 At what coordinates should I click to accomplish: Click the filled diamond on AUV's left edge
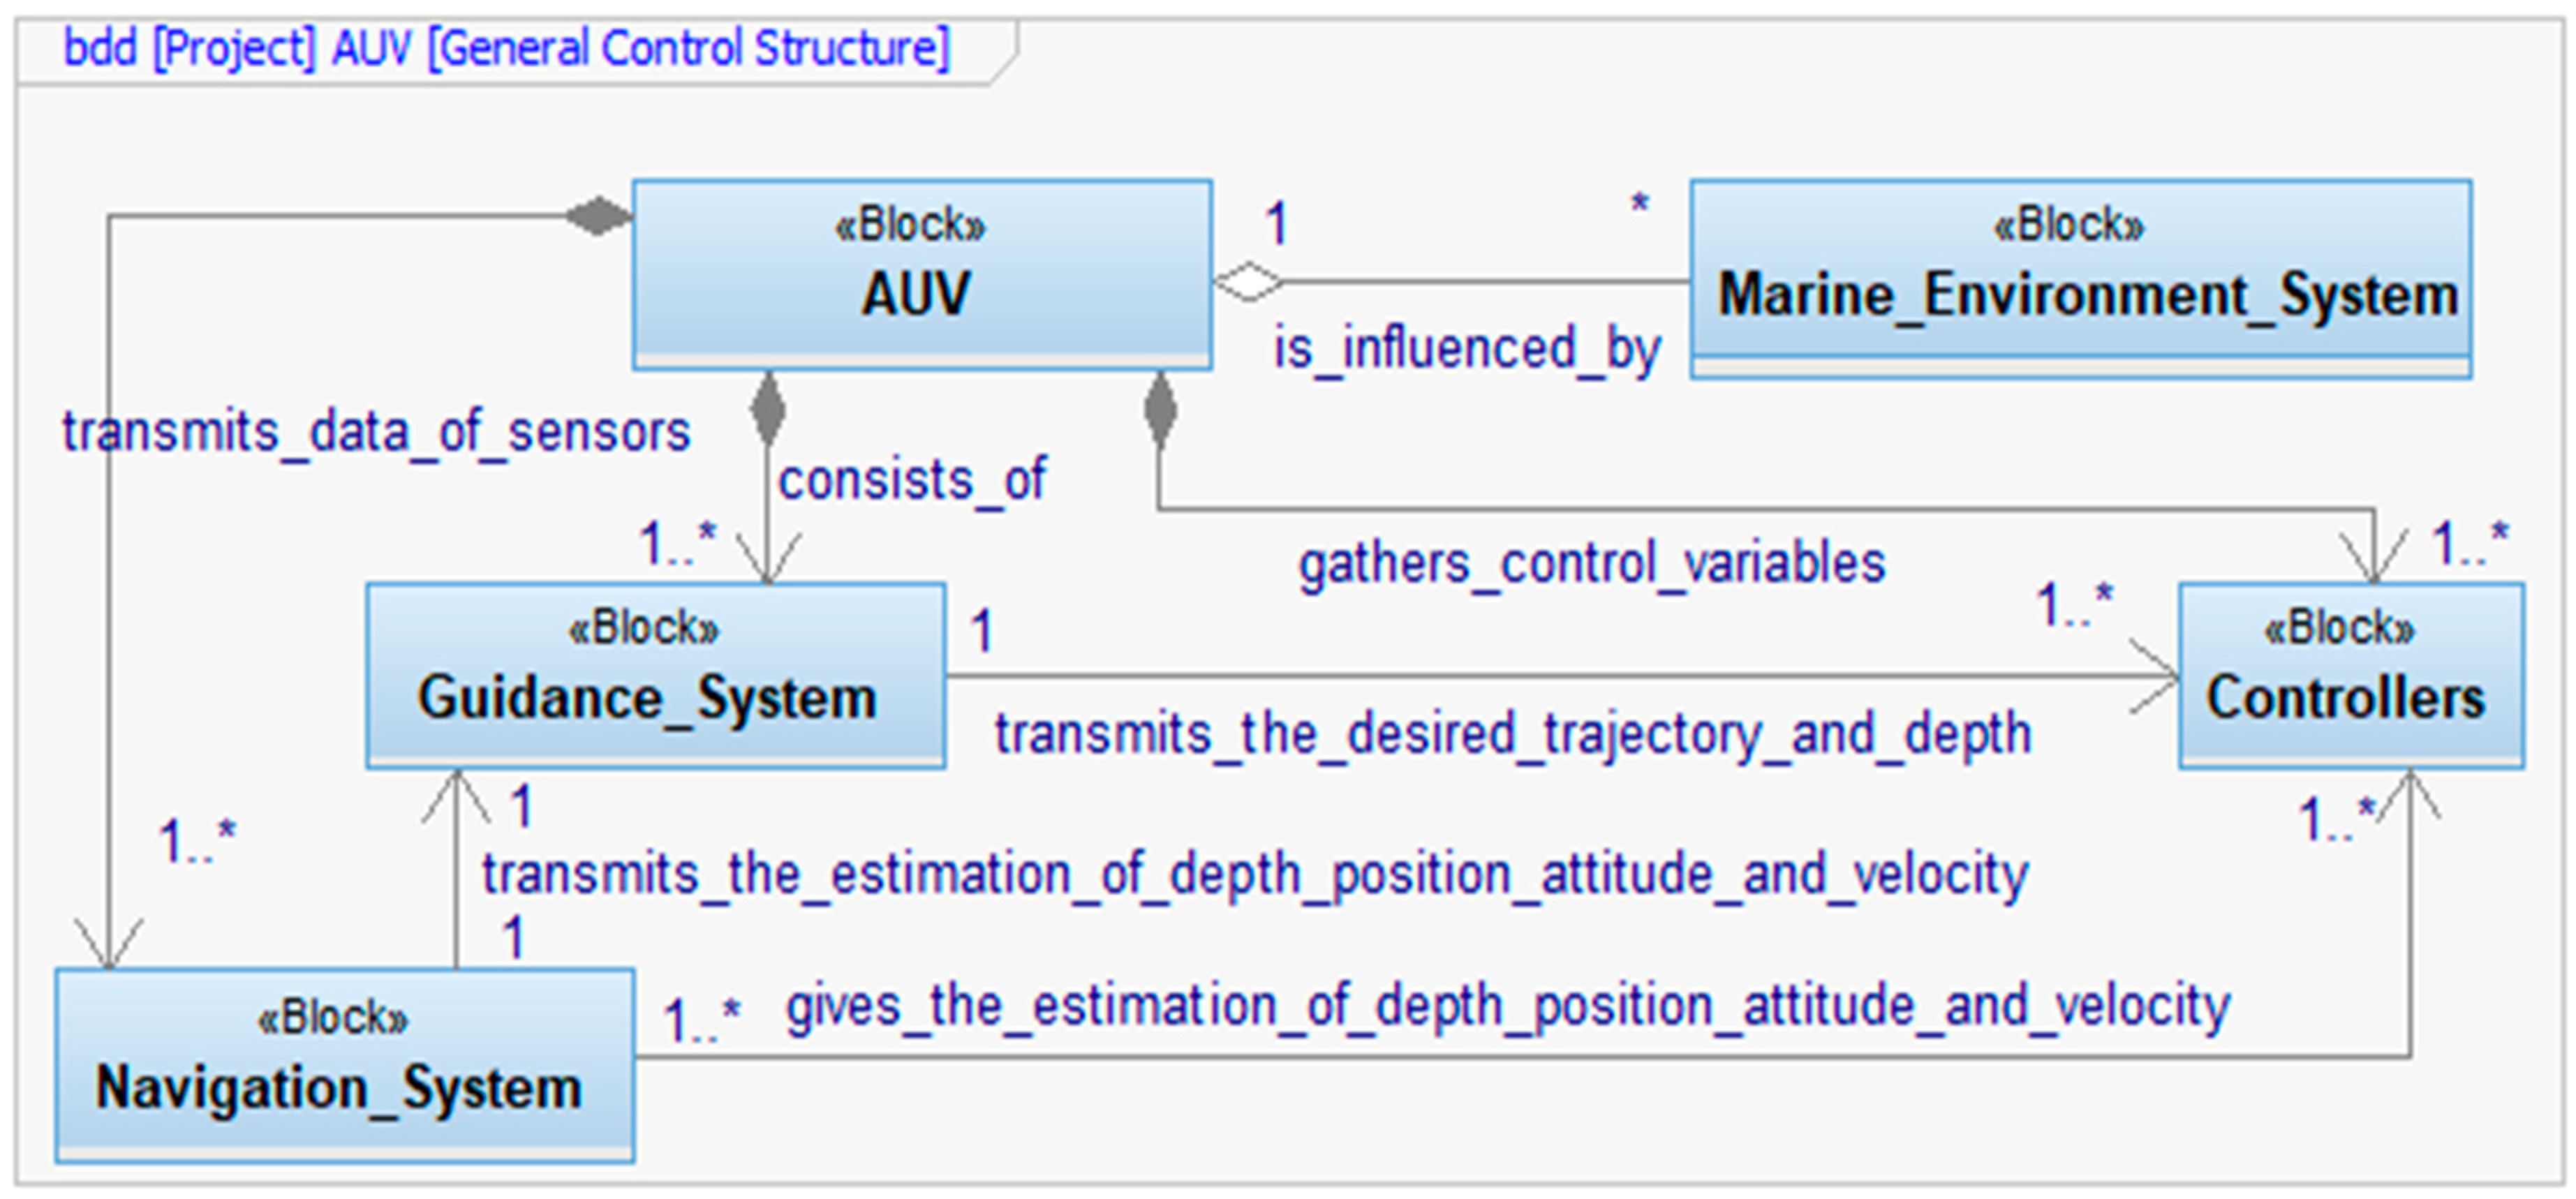(x=598, y=215)
